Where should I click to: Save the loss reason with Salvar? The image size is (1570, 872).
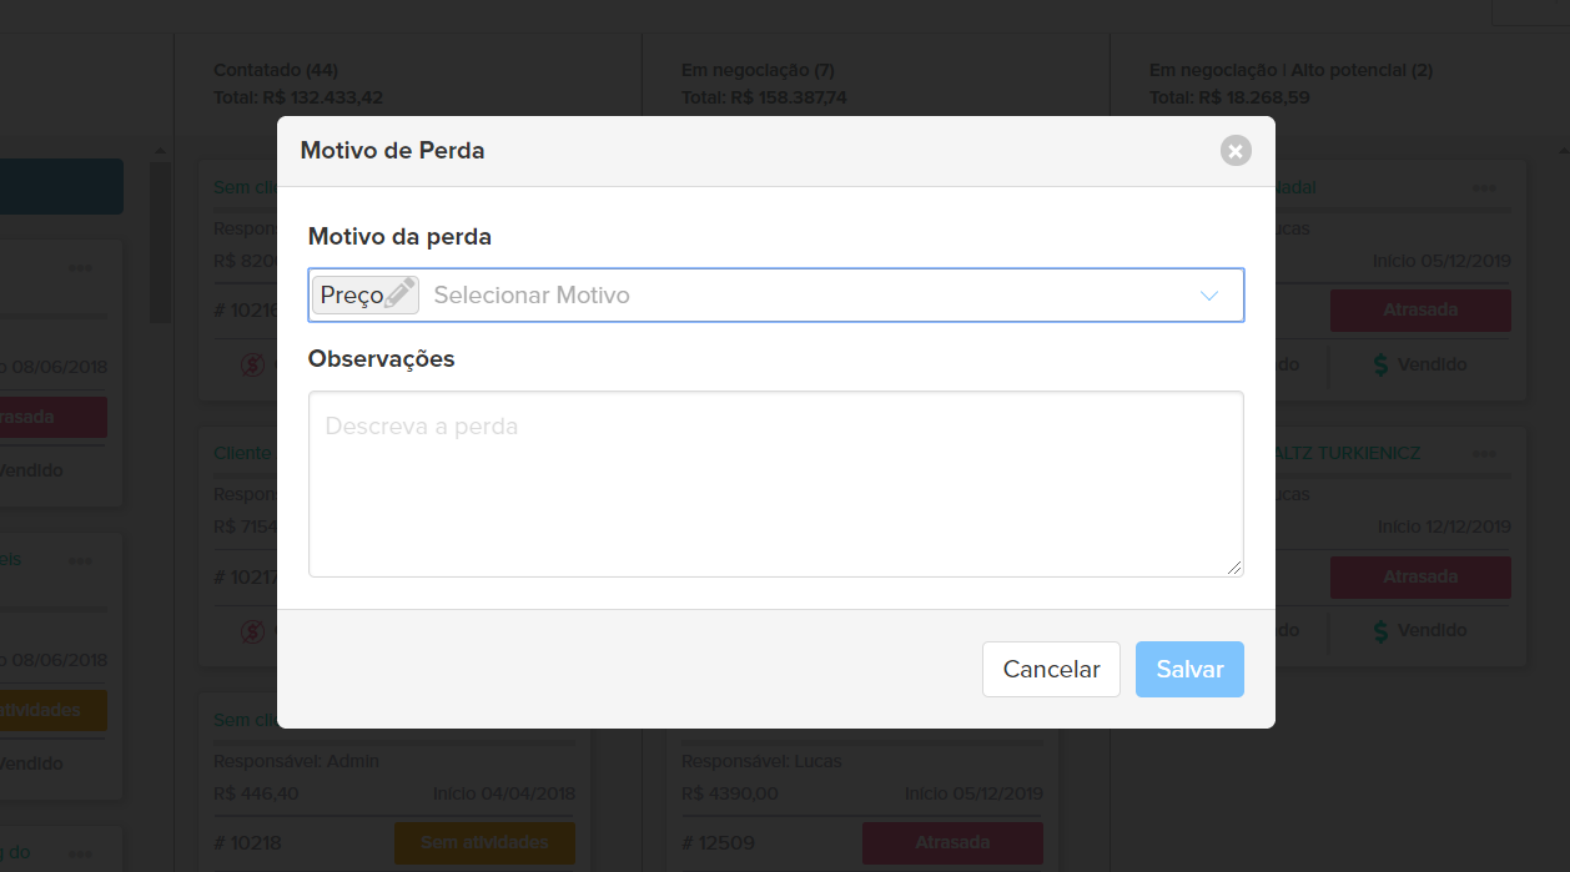click(x=1189, y=669)
